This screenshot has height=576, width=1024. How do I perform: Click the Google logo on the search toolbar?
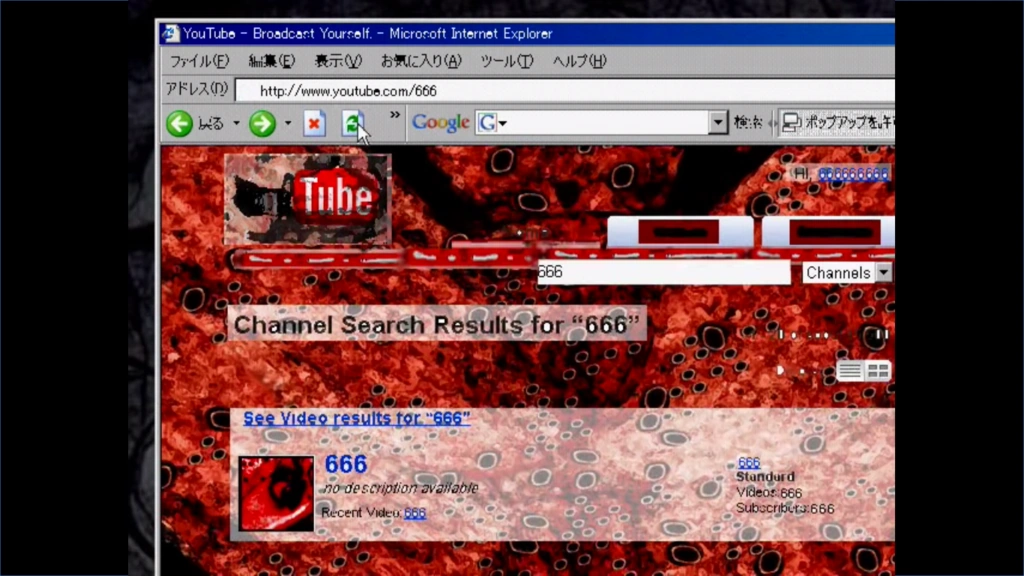439,121
